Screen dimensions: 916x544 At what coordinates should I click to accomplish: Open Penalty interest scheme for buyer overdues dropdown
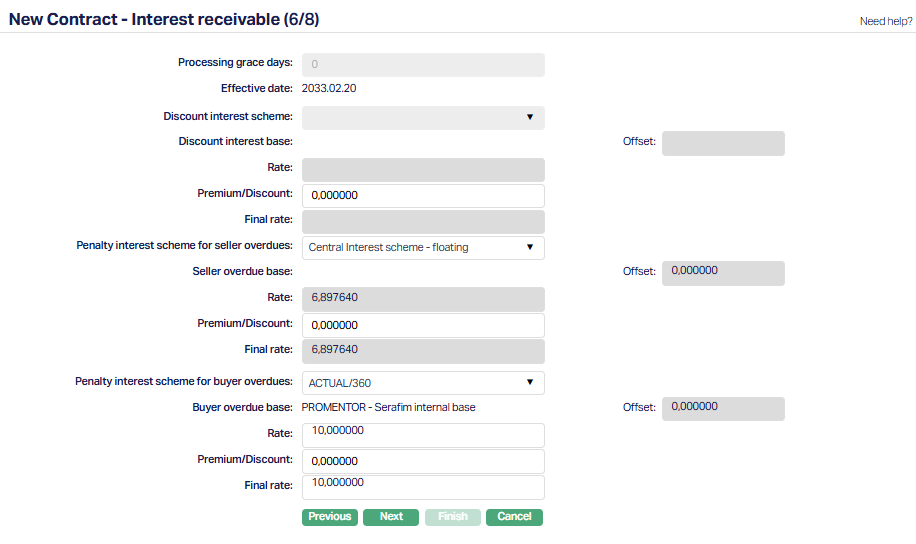tap(423, 383)
